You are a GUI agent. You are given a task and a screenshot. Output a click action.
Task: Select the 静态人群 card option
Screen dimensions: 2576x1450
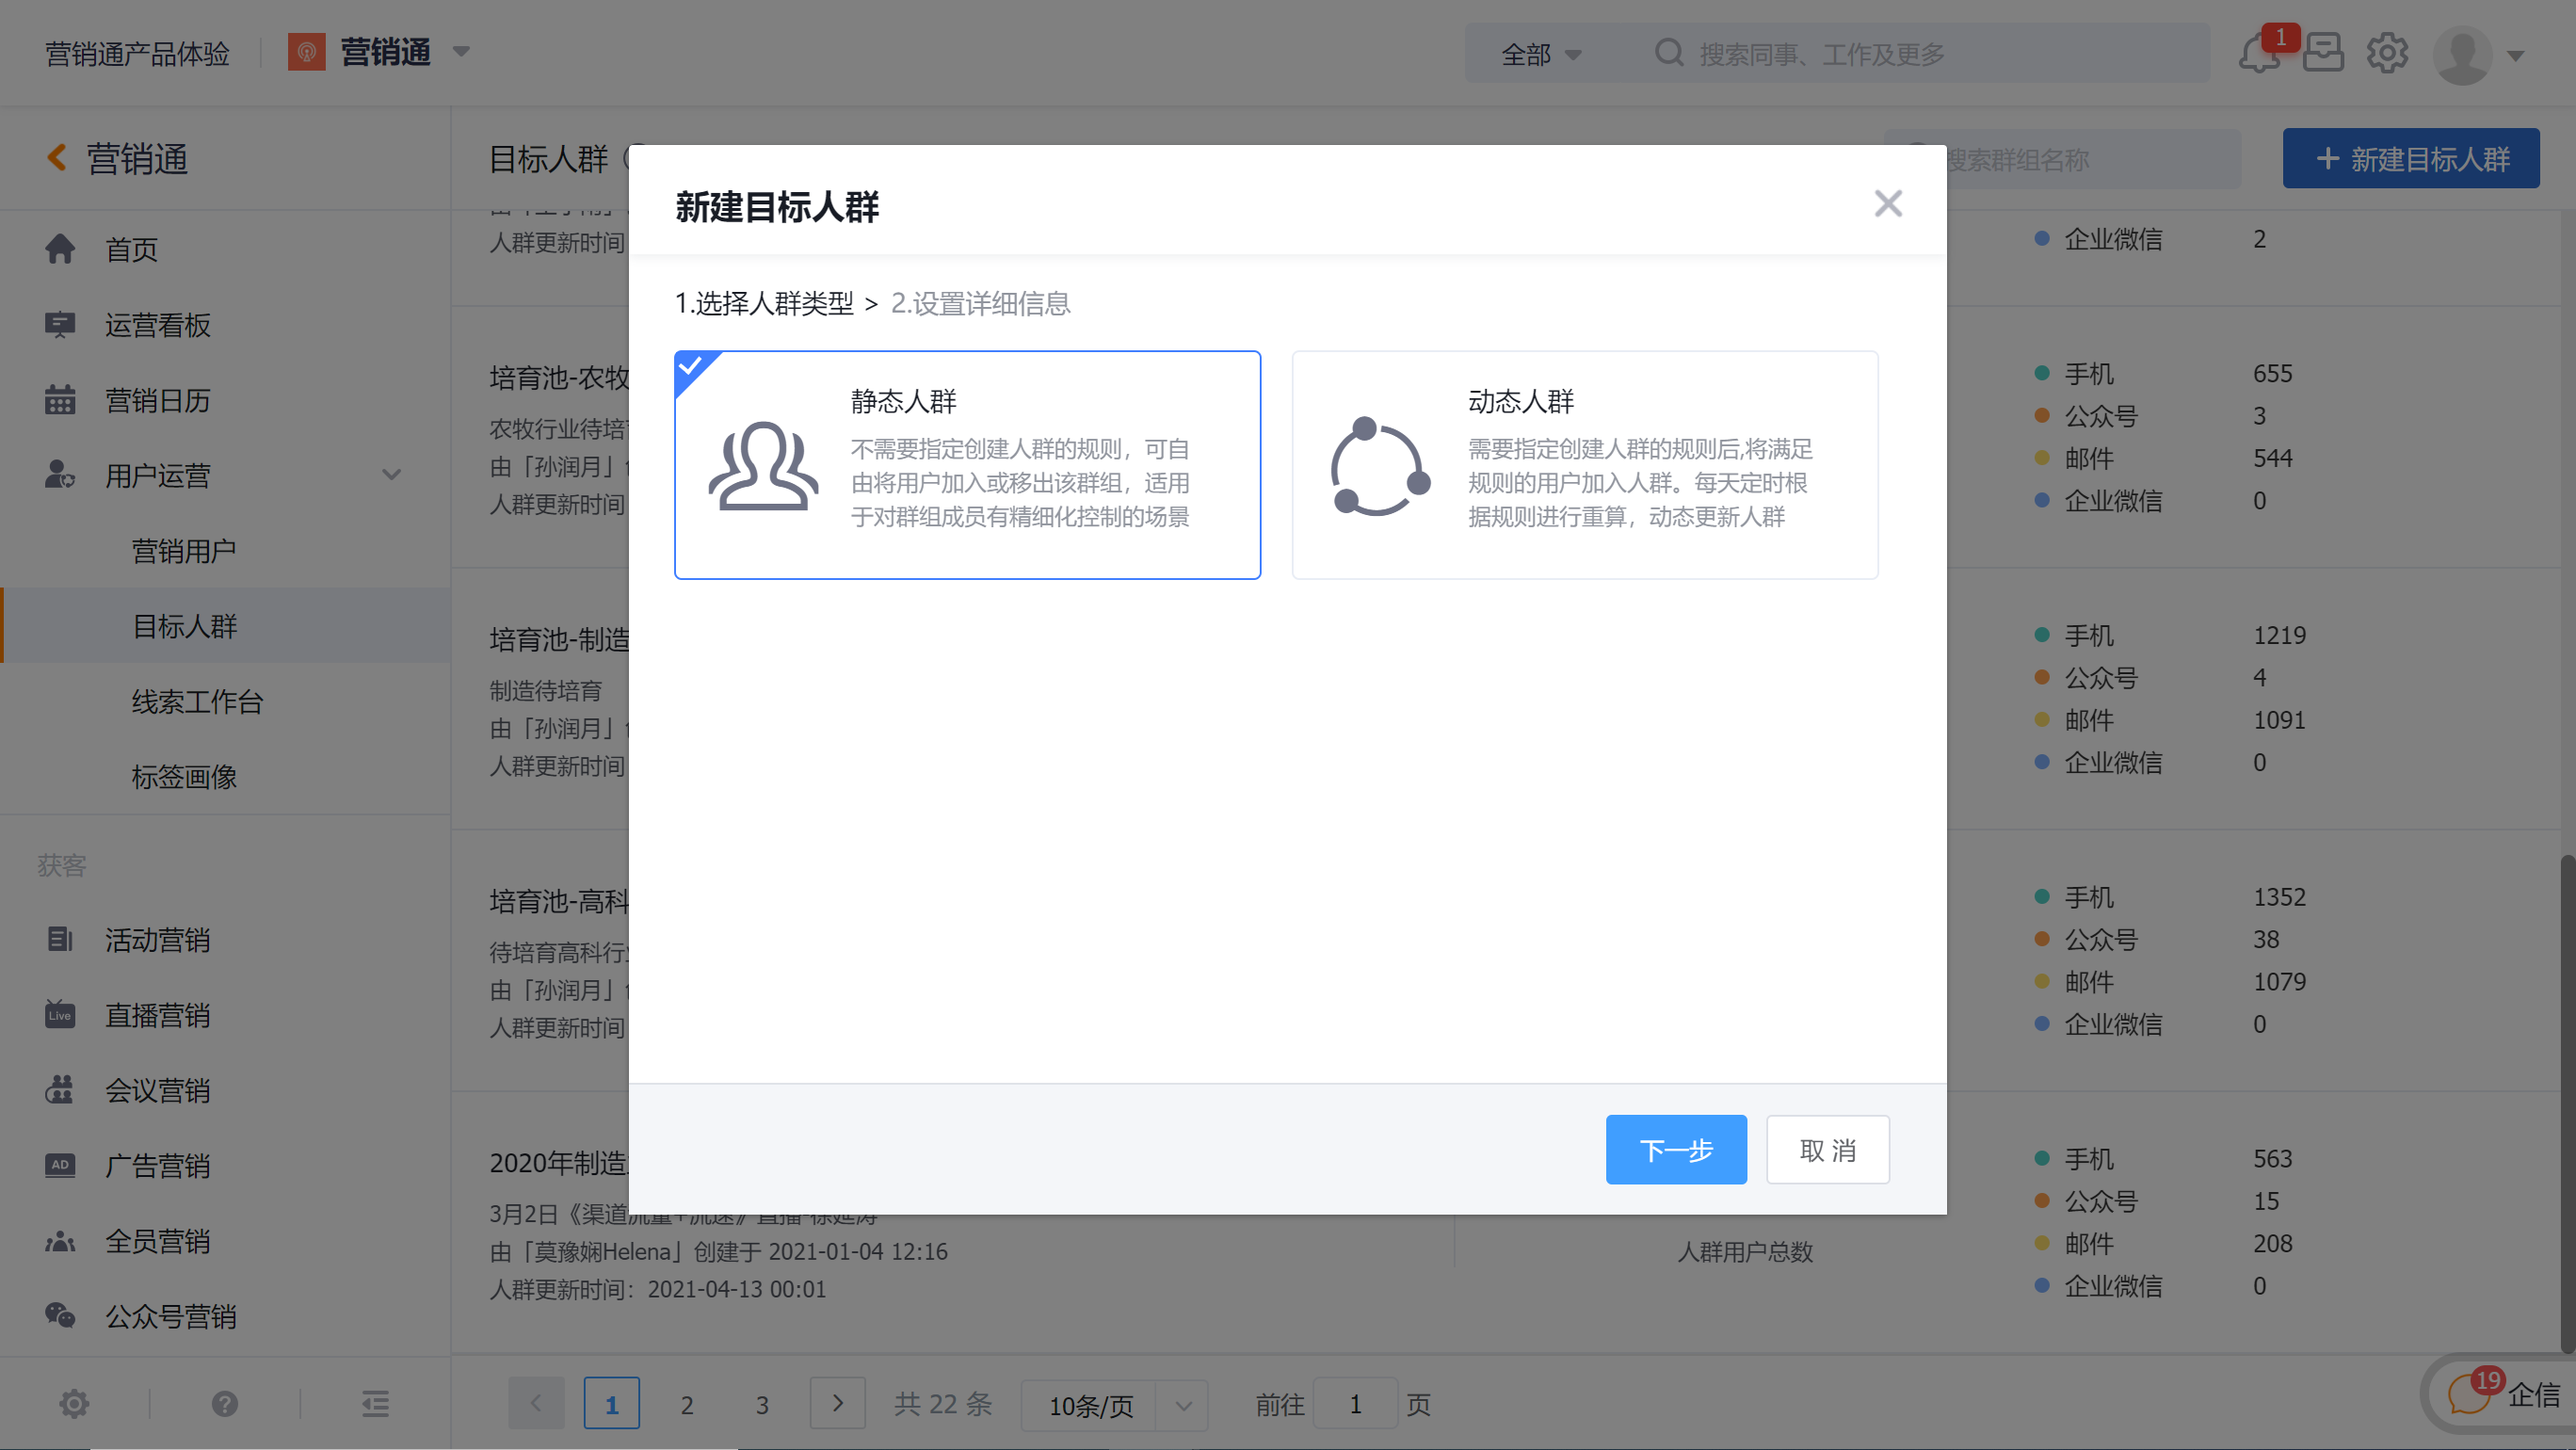[x=967, y=465]
